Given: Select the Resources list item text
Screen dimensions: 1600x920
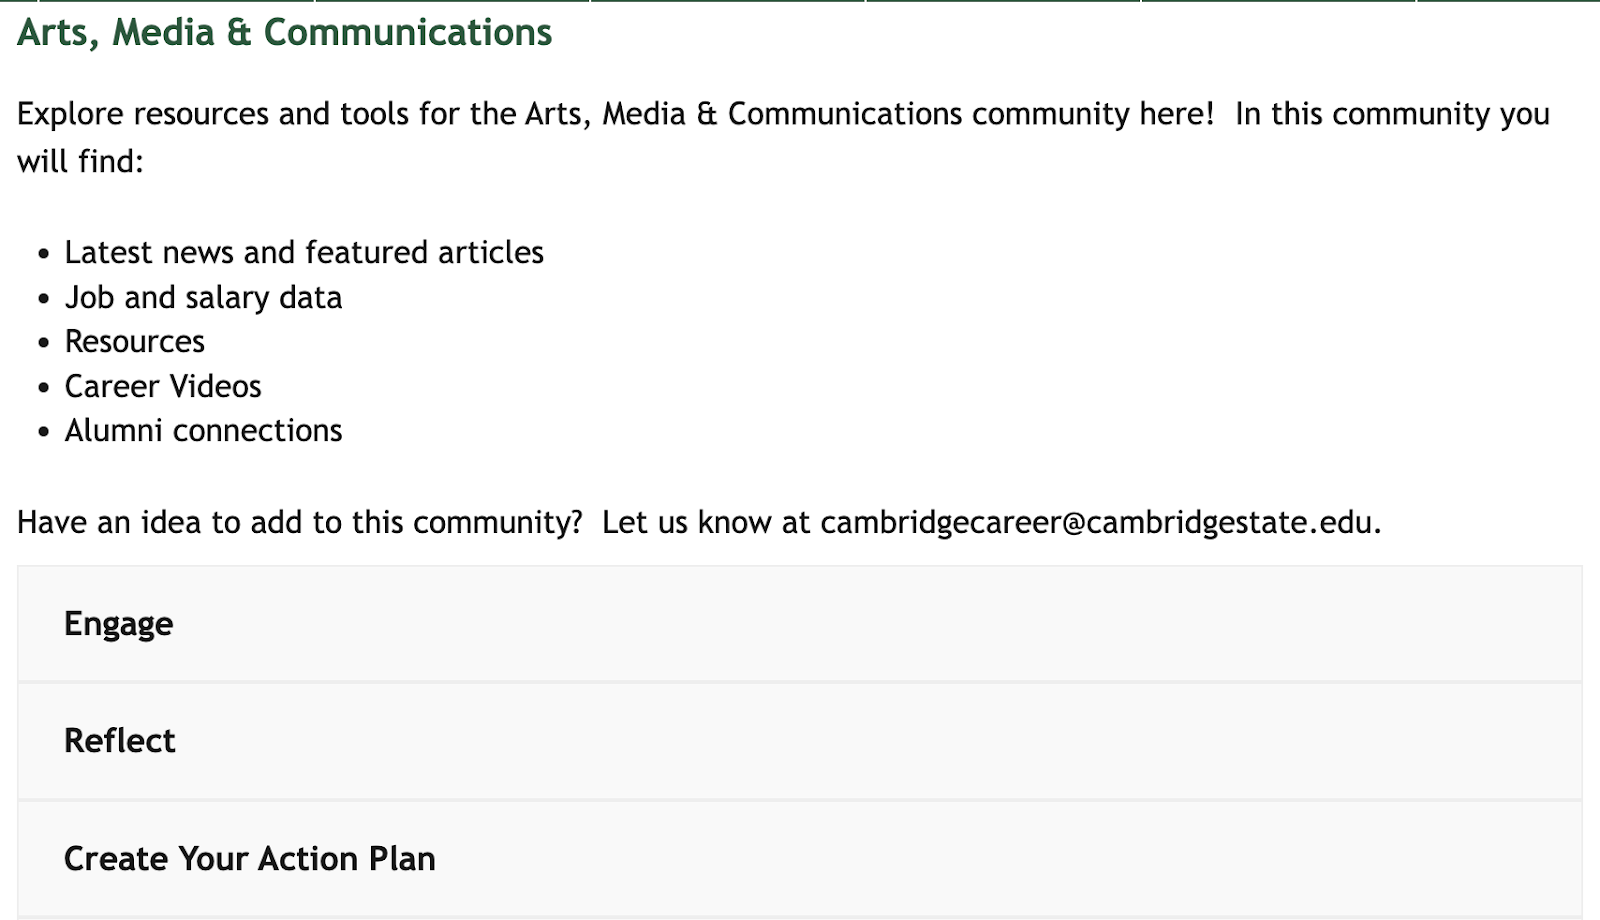Looking at the screenshot, I should coord(135,342).
